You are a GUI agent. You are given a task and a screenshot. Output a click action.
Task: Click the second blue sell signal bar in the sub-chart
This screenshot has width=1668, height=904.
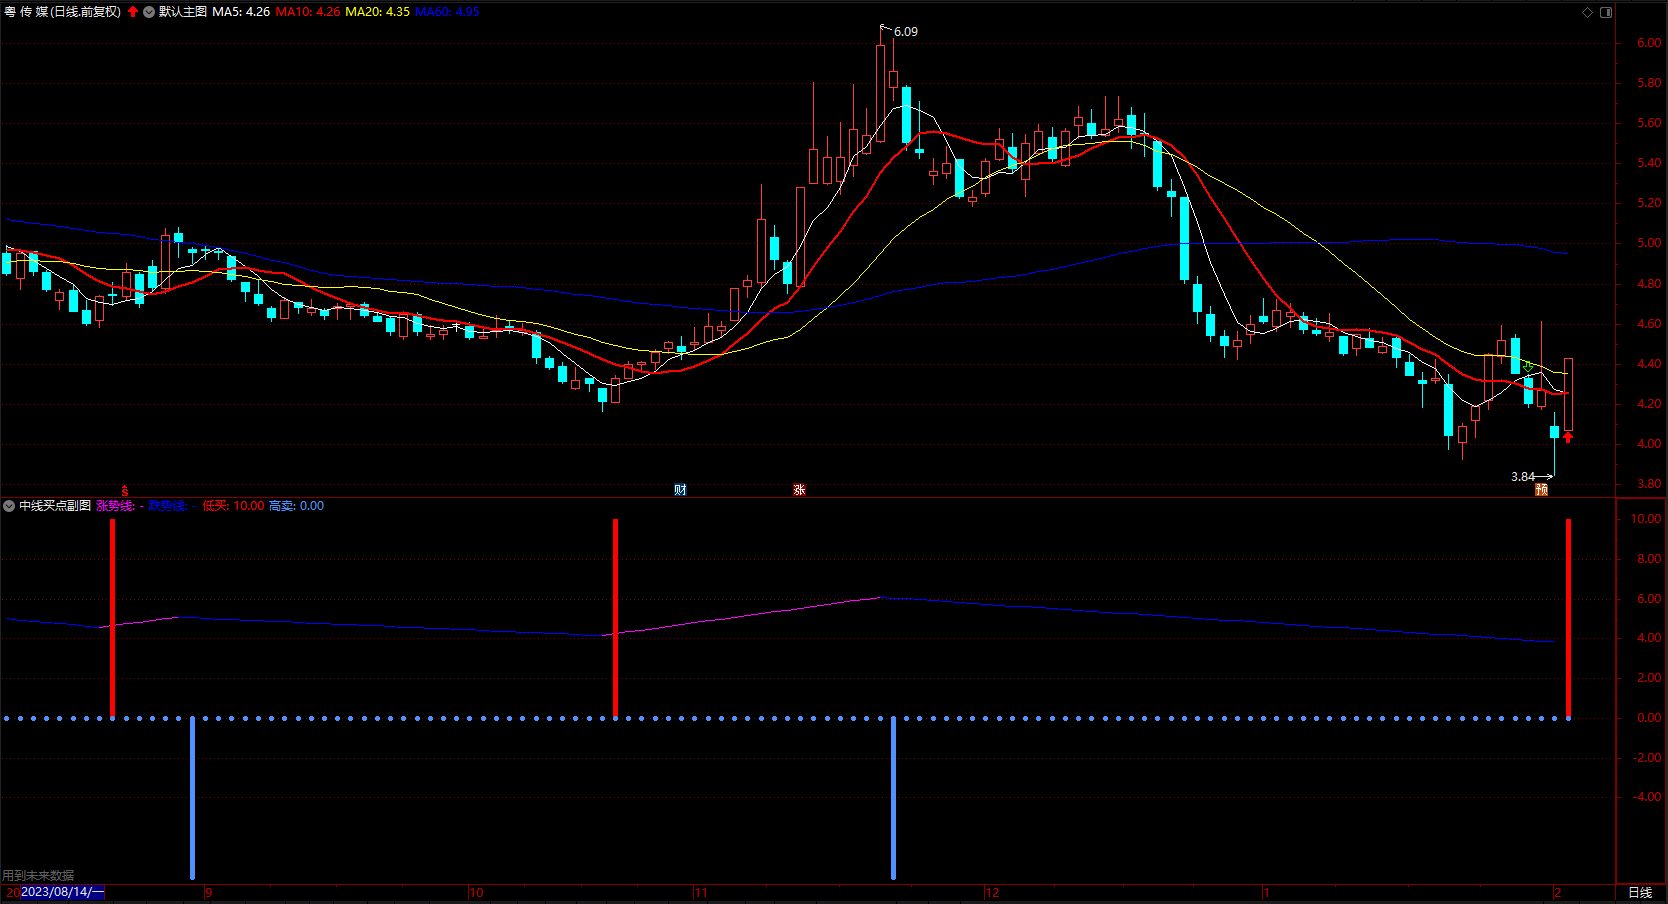pyautogui.click(x=893, y=798)
